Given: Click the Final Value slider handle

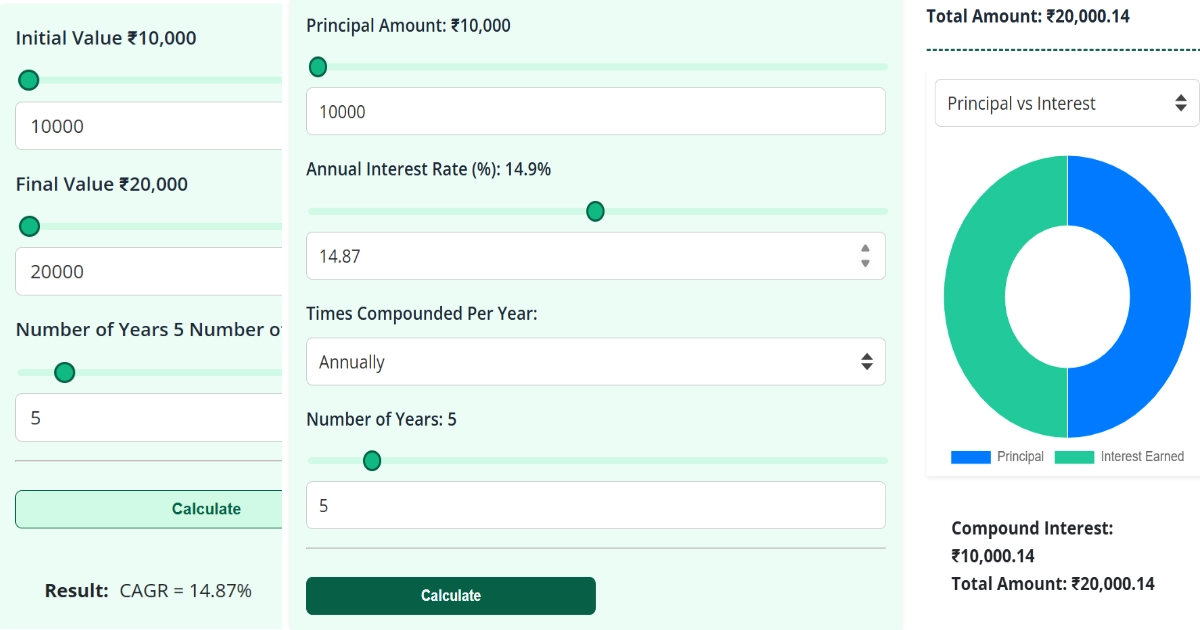Looking at the screenshot, I should (29, 226).
